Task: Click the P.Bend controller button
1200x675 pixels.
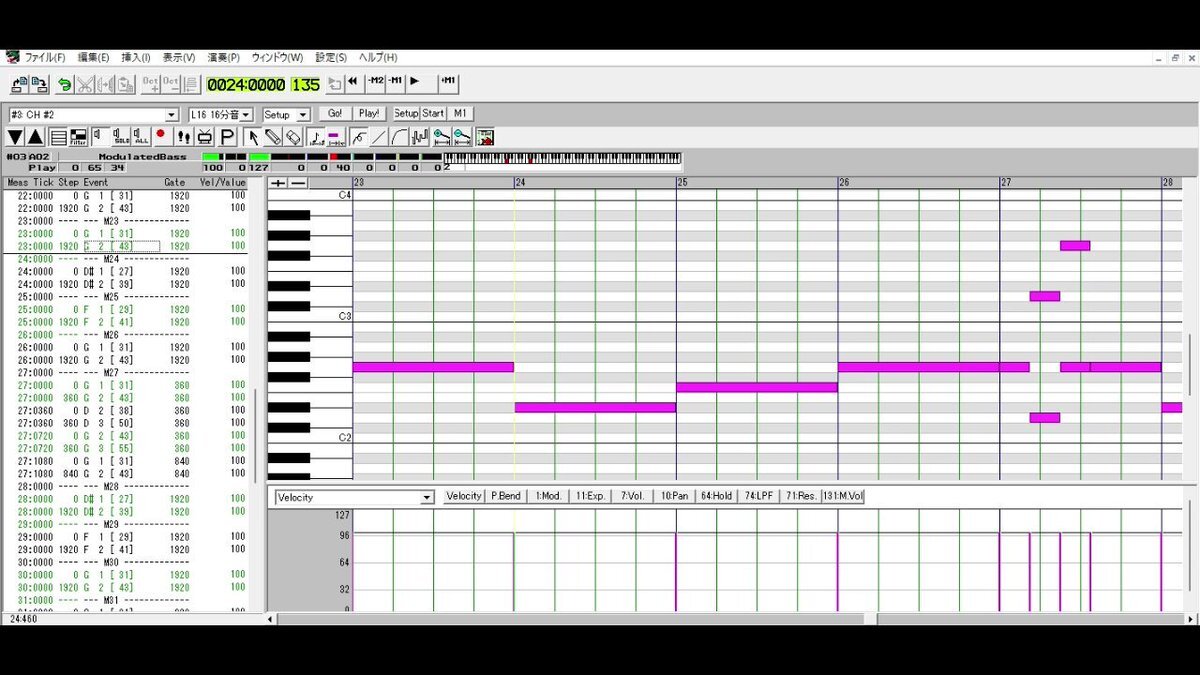Action: point(507,496)
